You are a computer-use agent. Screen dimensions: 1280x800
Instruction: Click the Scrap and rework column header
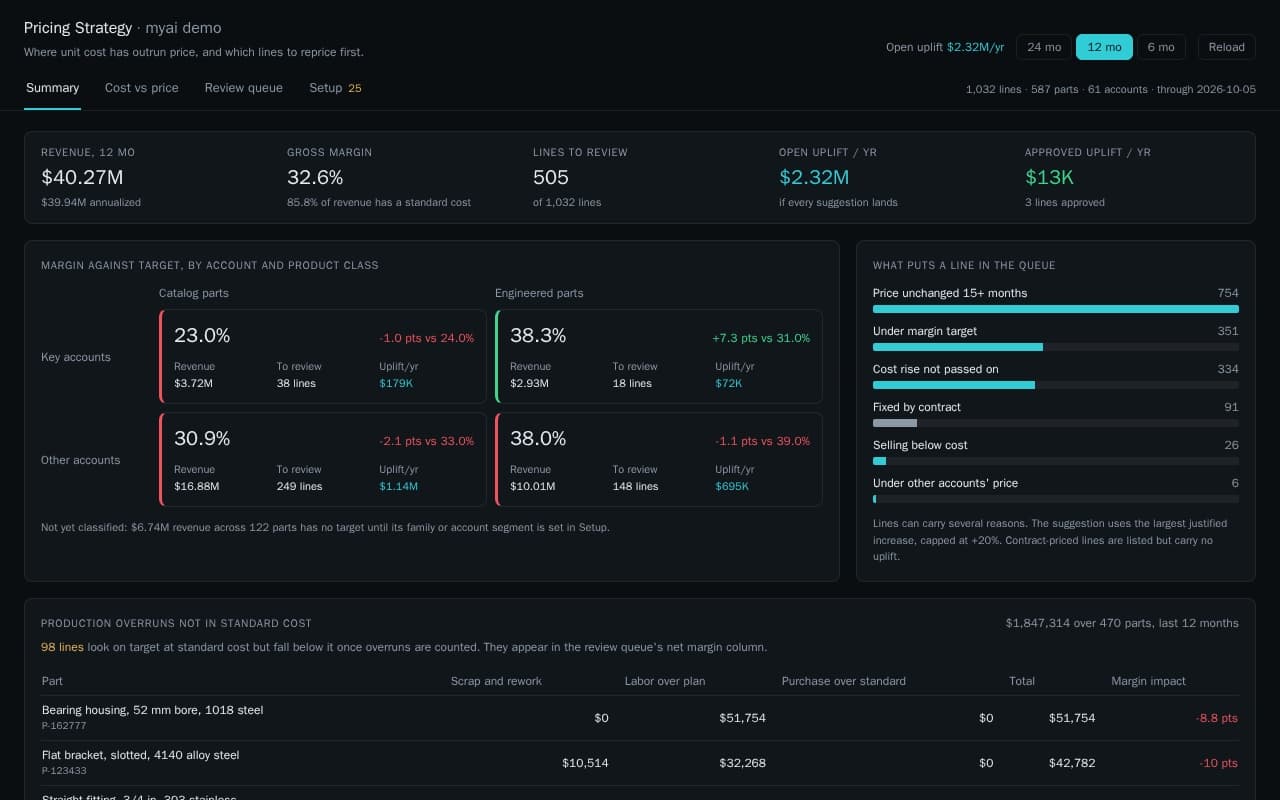[496, 681]
